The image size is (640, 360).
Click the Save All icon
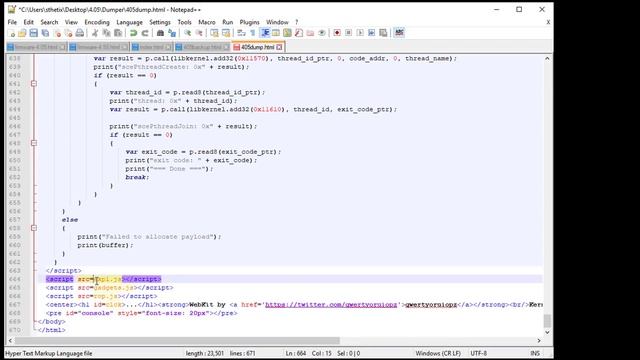coord(45,33)
